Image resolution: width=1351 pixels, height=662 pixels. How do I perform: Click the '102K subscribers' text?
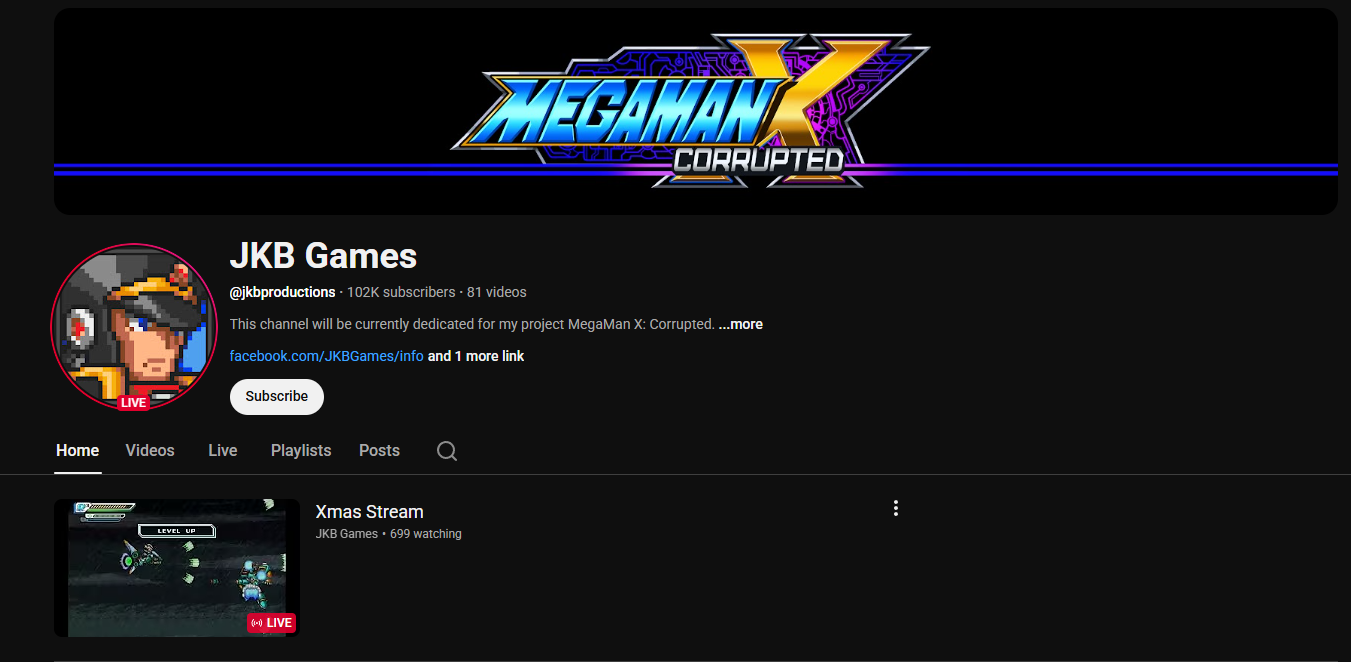402,292
